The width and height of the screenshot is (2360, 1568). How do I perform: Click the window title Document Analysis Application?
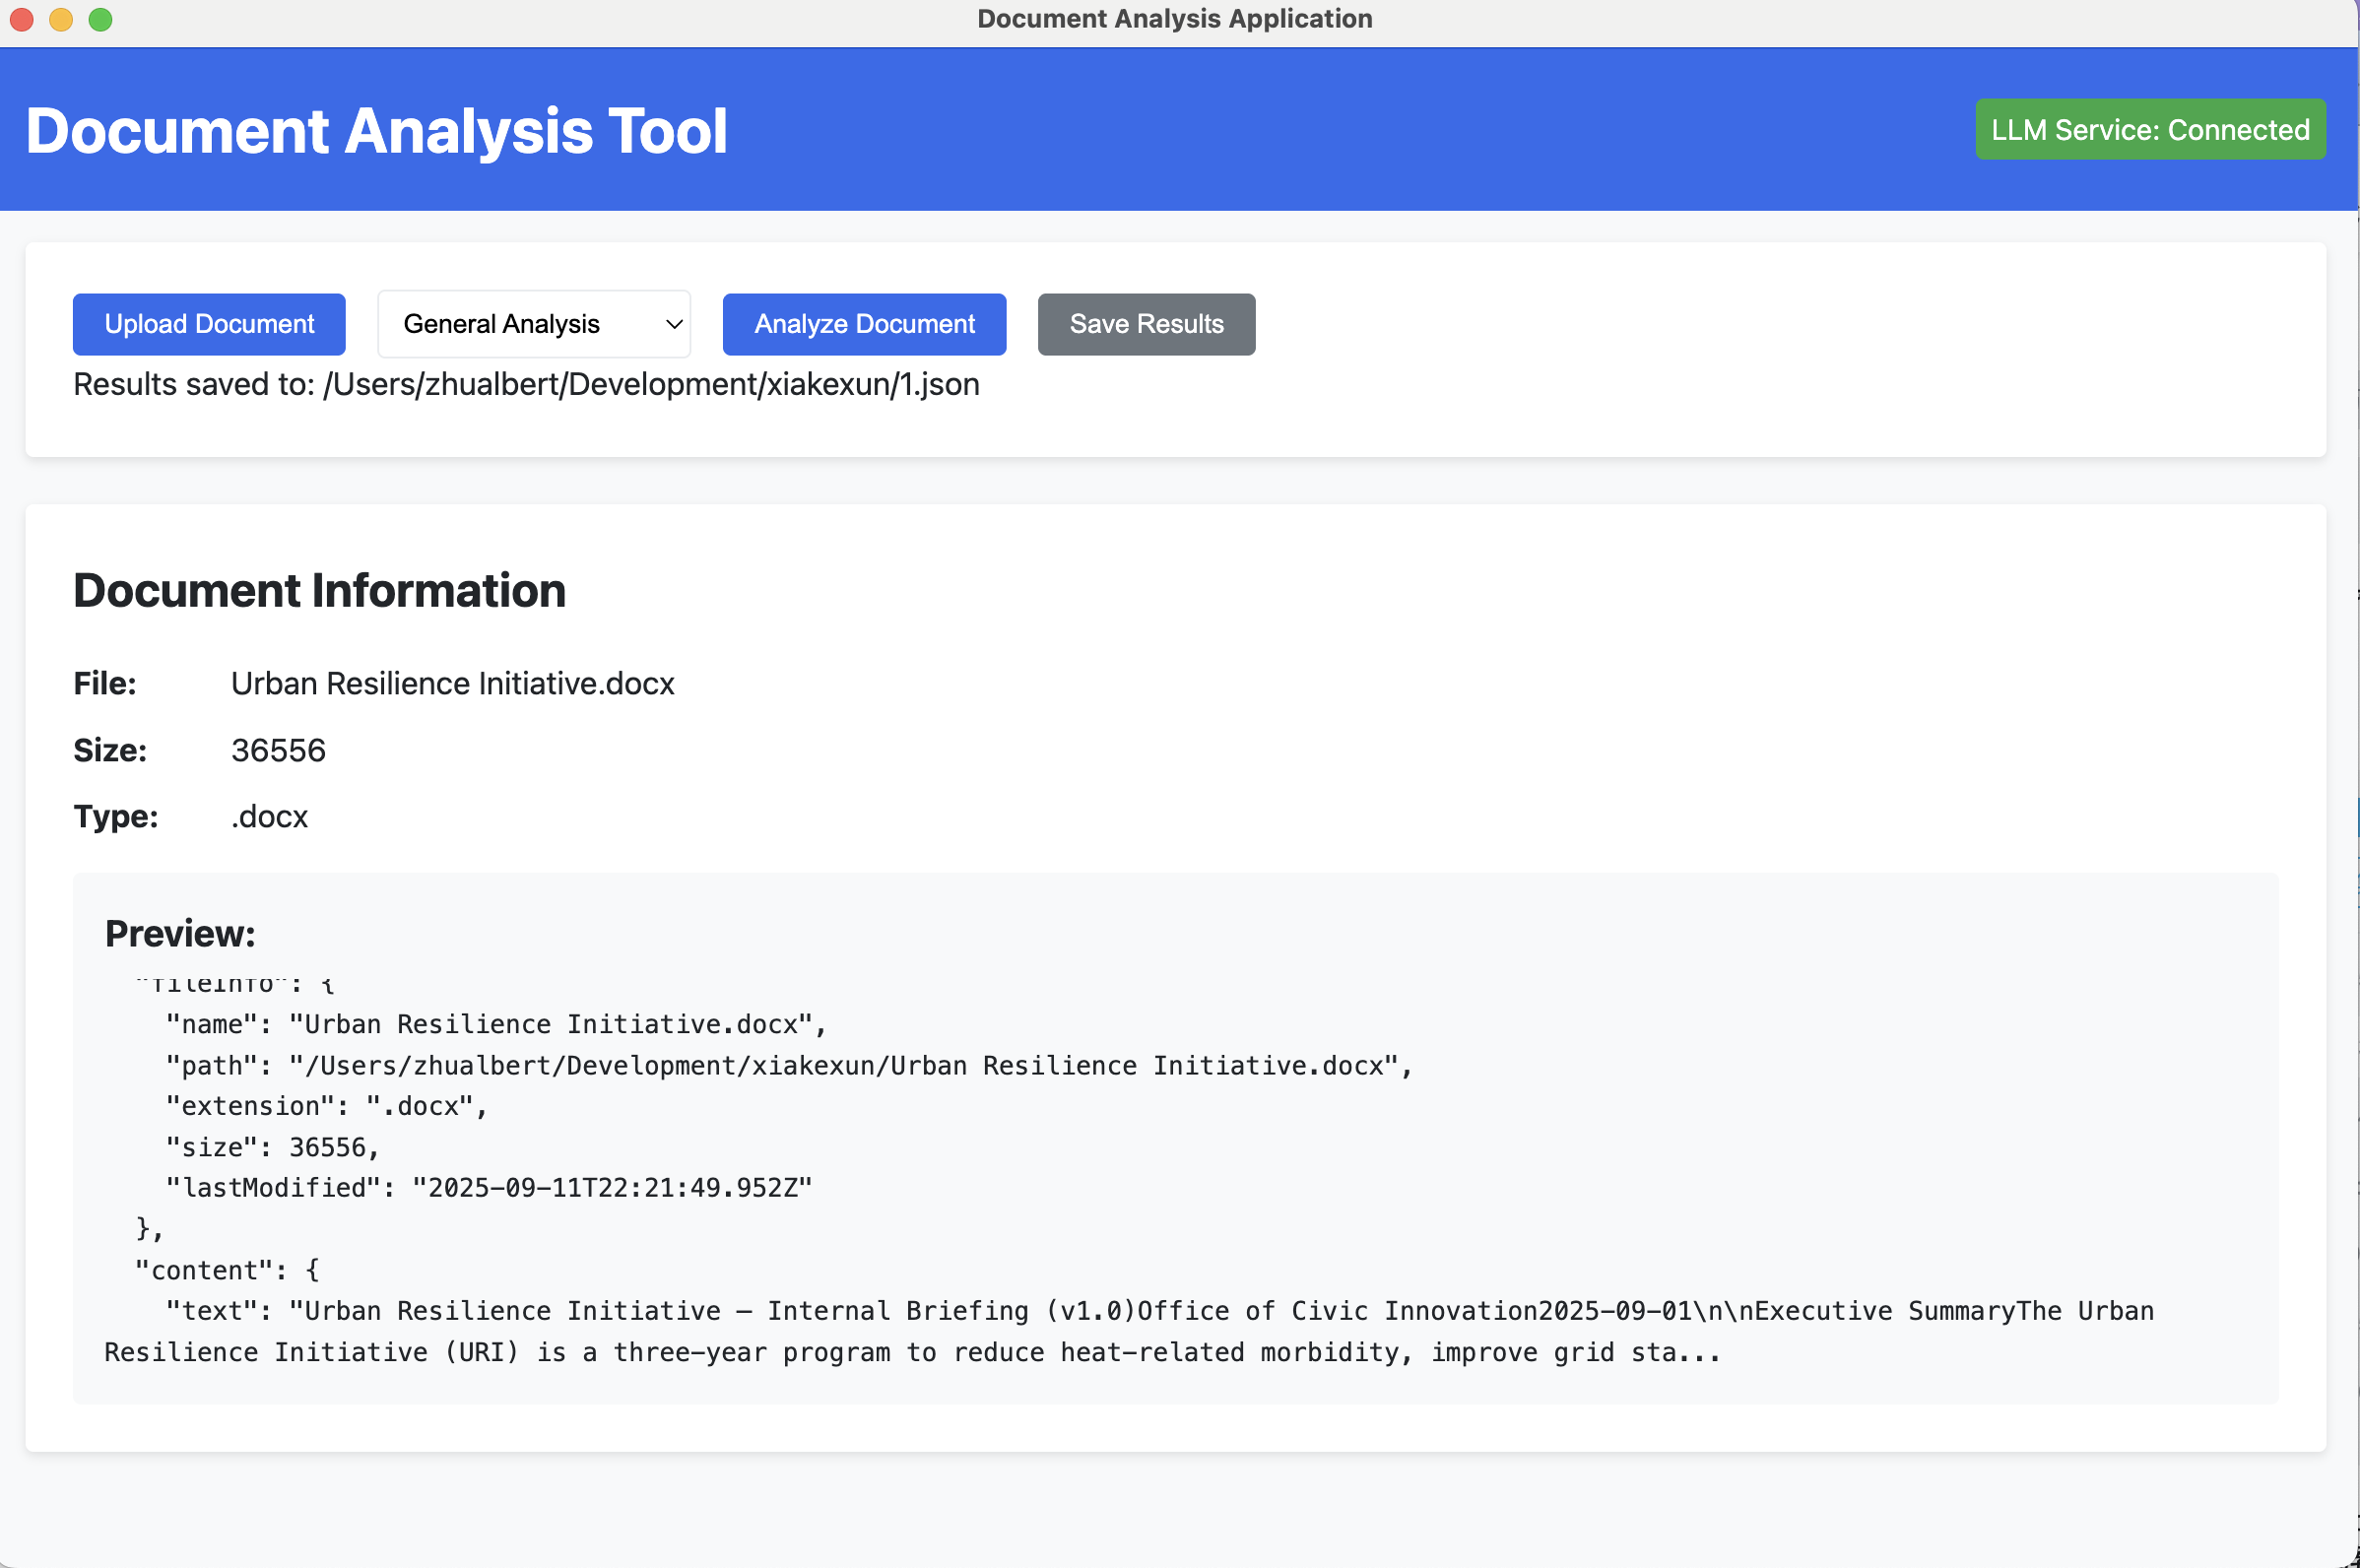[1174, 19]
